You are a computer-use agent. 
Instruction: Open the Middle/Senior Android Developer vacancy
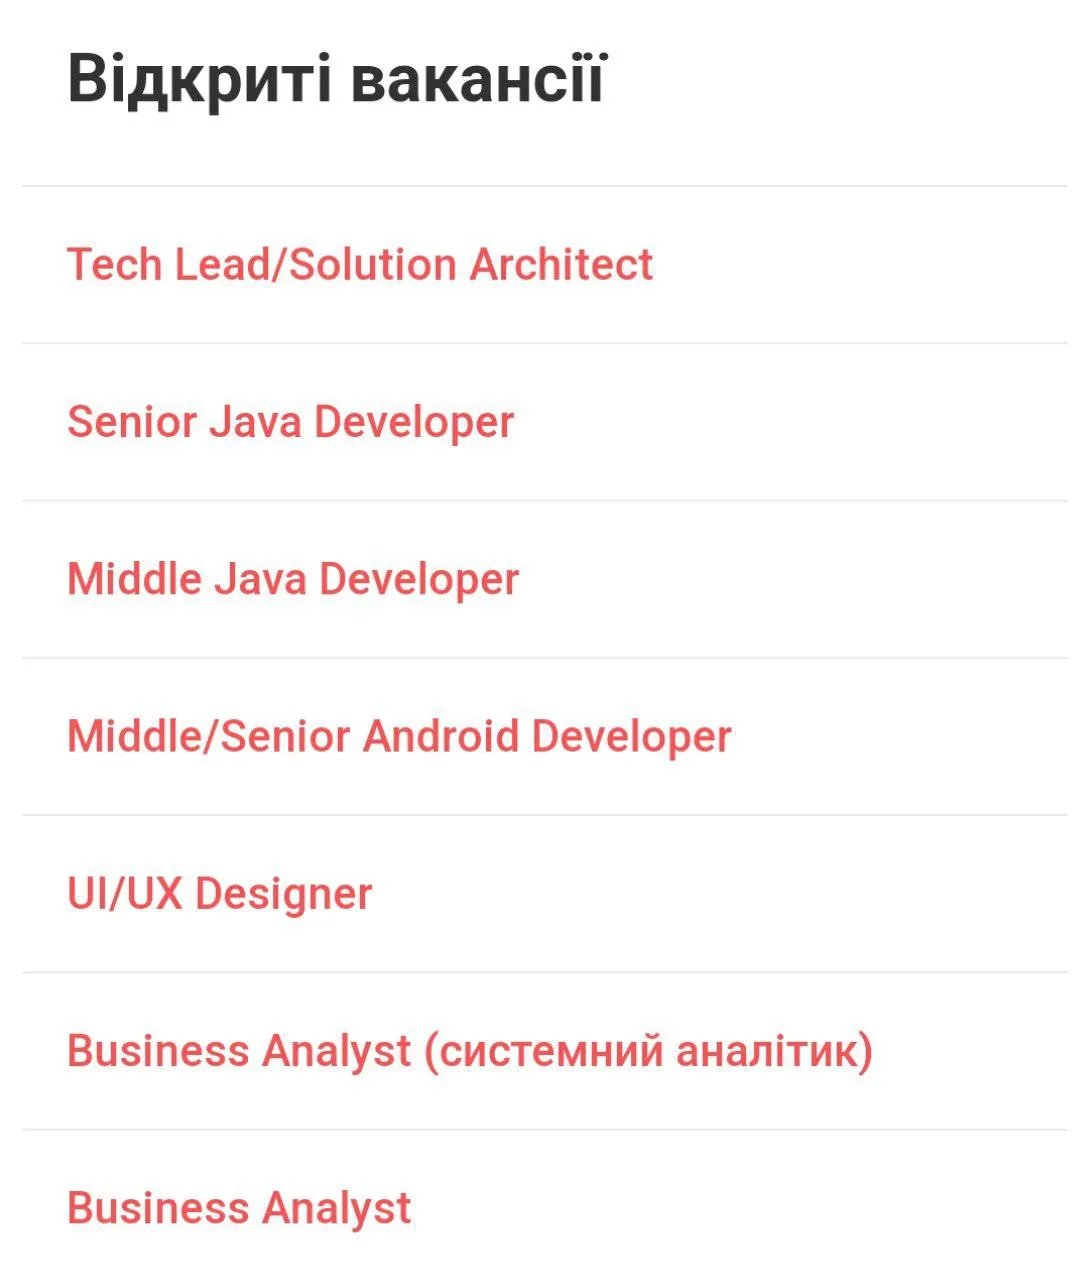pos(399,737)
